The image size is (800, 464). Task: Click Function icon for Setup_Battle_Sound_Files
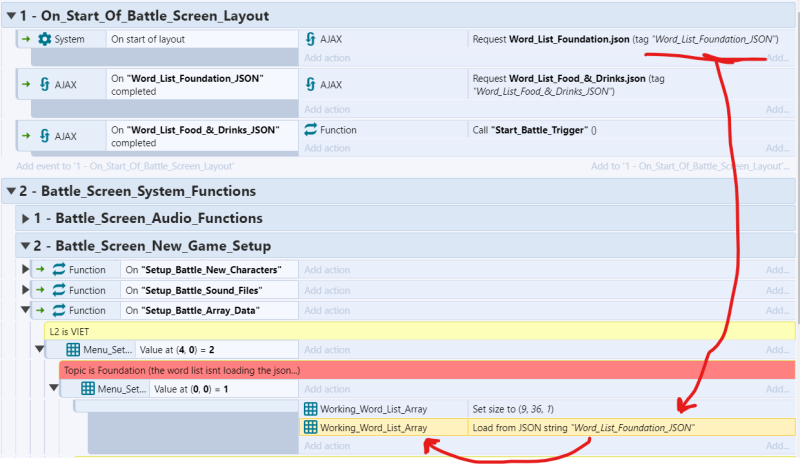tap(58, 290)
